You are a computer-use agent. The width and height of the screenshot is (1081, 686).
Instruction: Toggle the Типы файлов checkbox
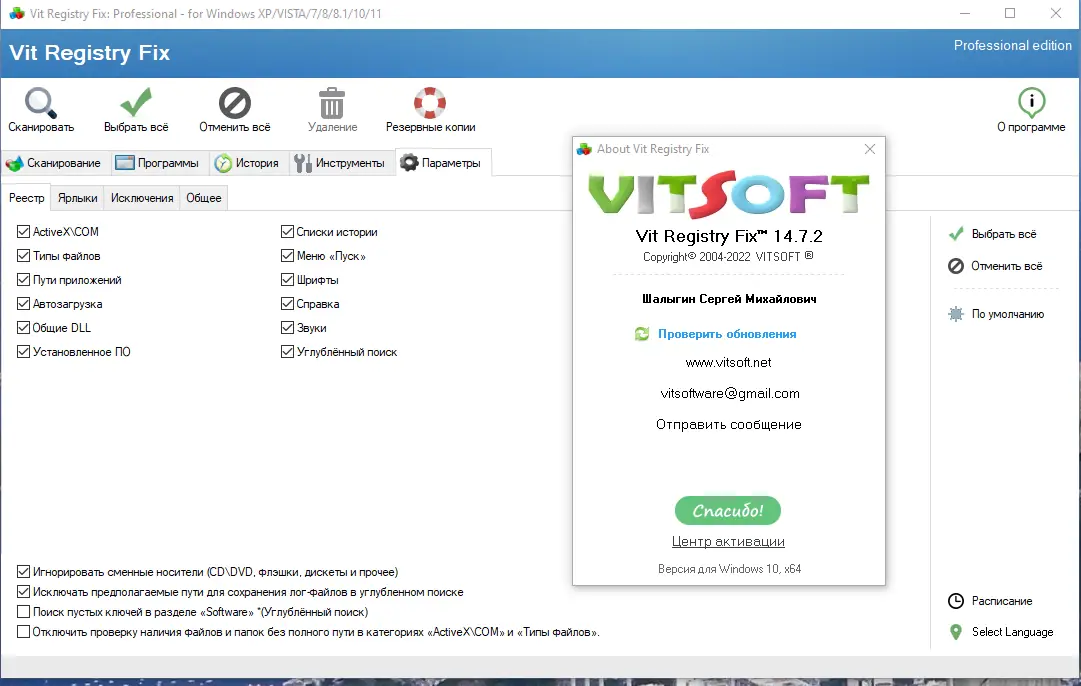point(23,256)
